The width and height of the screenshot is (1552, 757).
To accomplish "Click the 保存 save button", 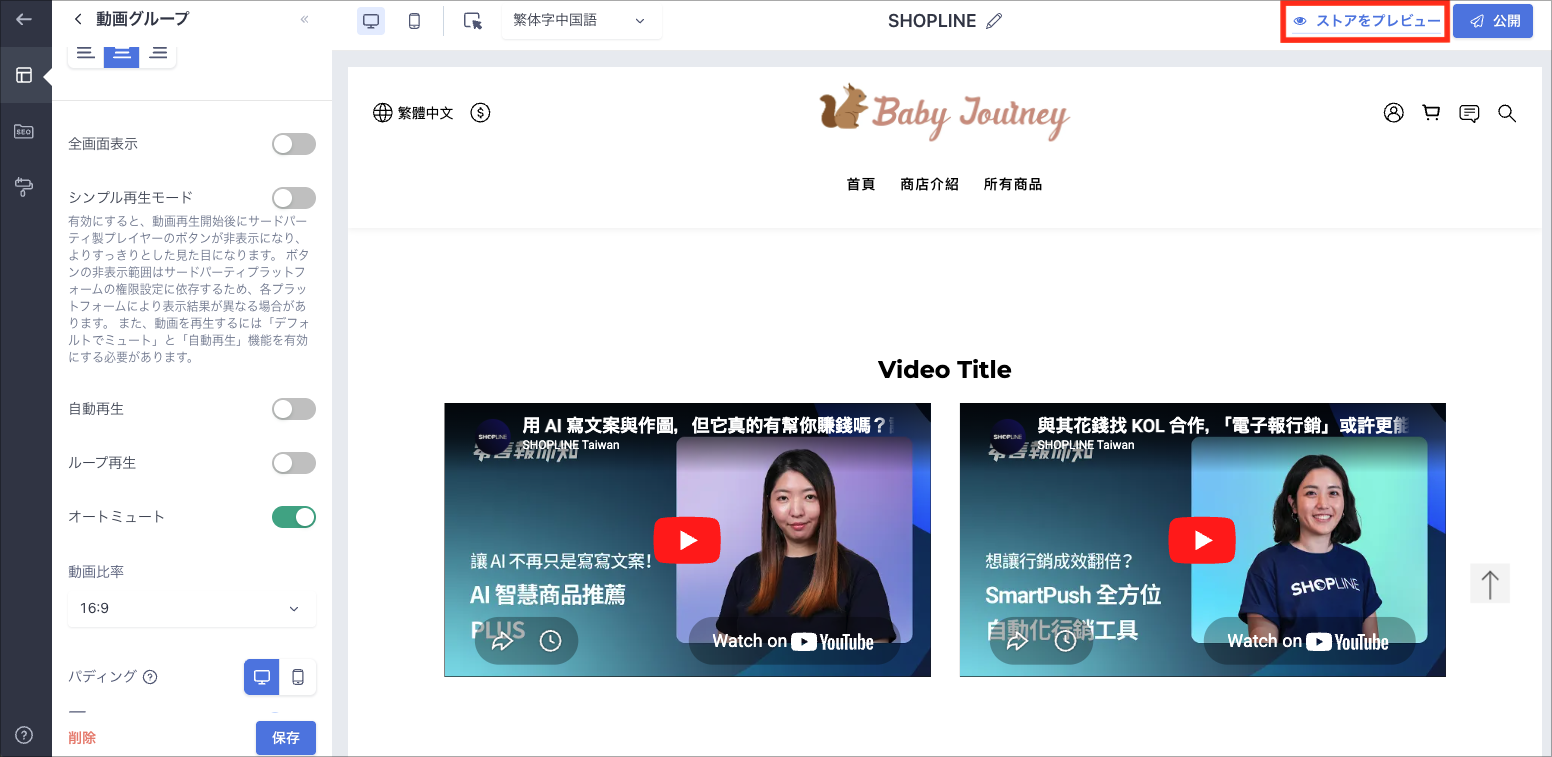I will pos(286,738).
